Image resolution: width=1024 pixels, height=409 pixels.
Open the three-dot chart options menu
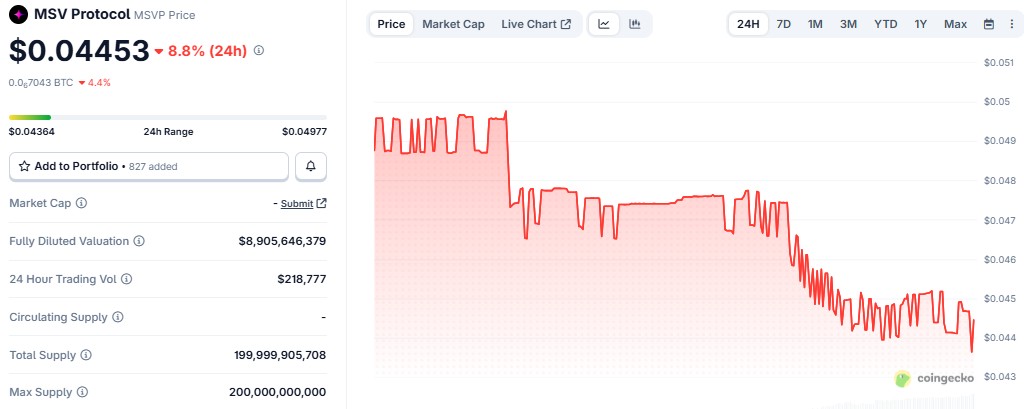point(1011,24)
